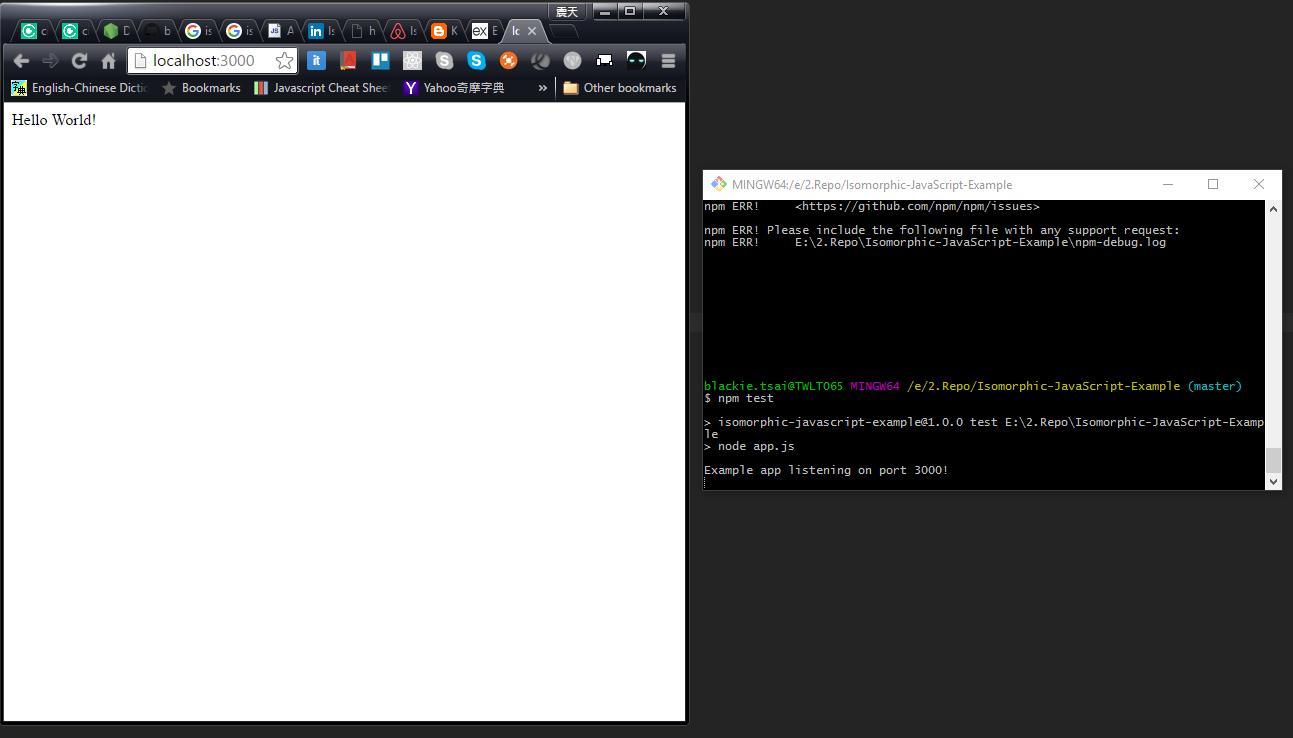Viewport: 1293px width, 738px height.
Task: Open the English-Chinese Dictionary bookmark
Action: click(80, 88)
